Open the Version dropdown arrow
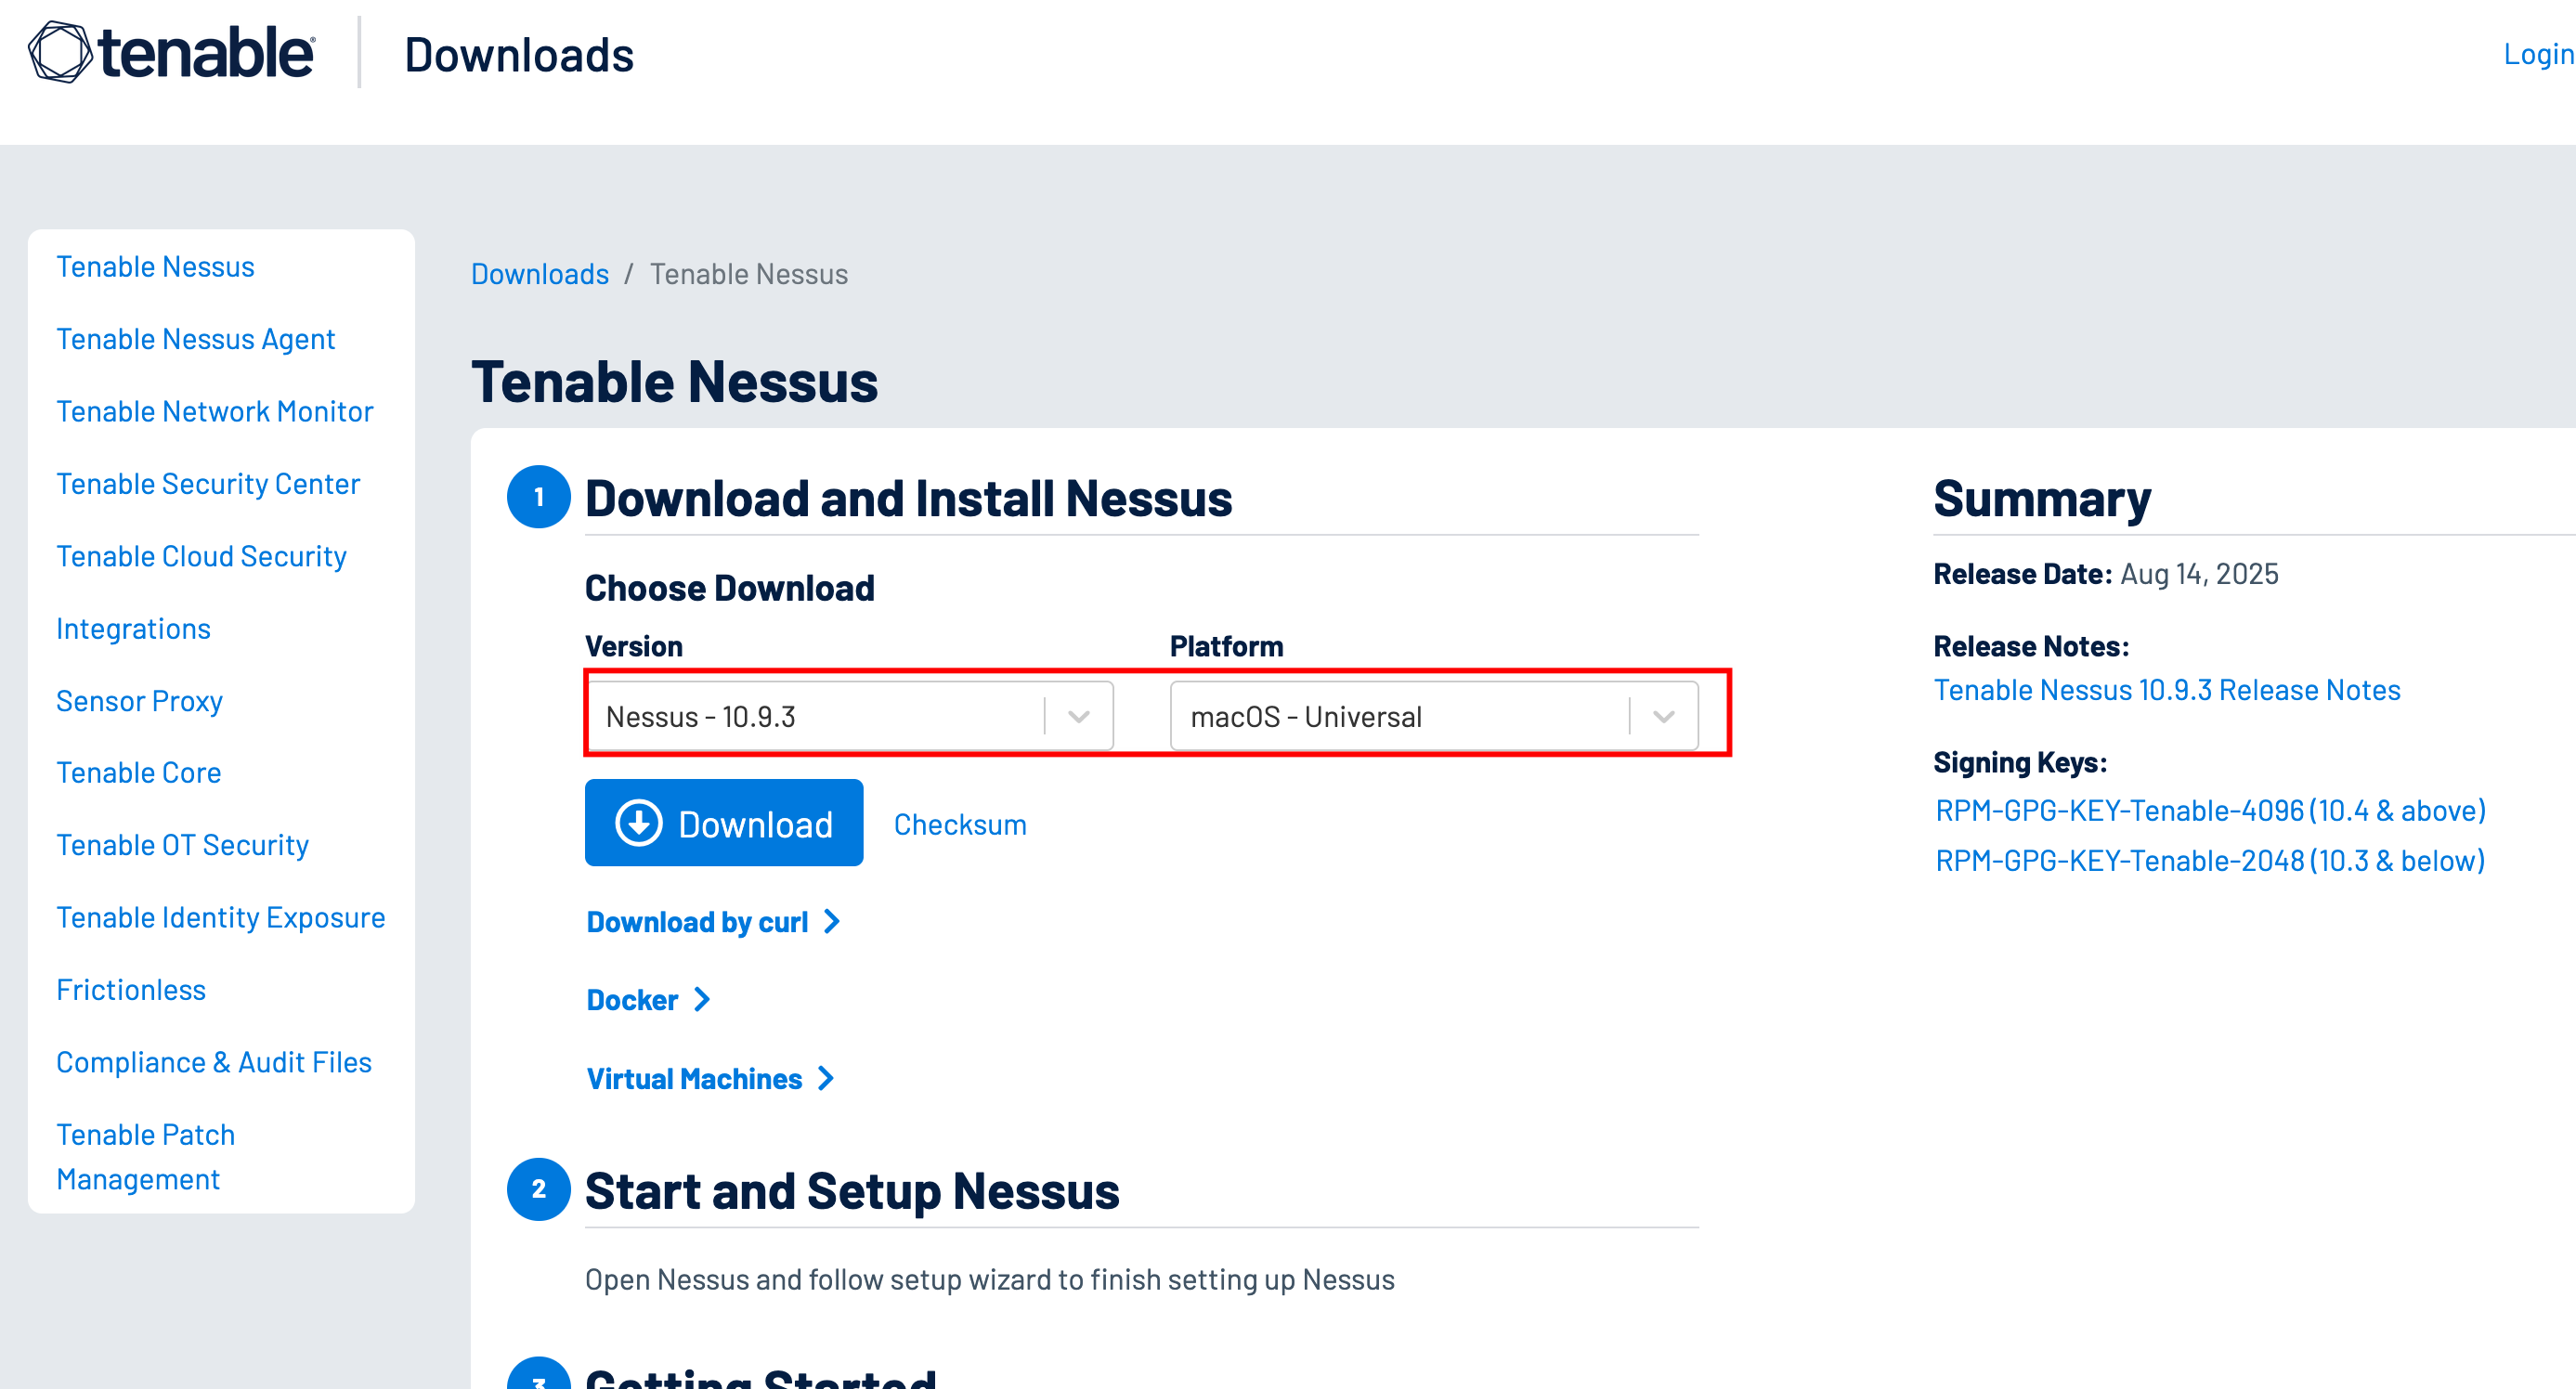The width and height of the screenshot is (2576, 1389). tap(1078, 716)
